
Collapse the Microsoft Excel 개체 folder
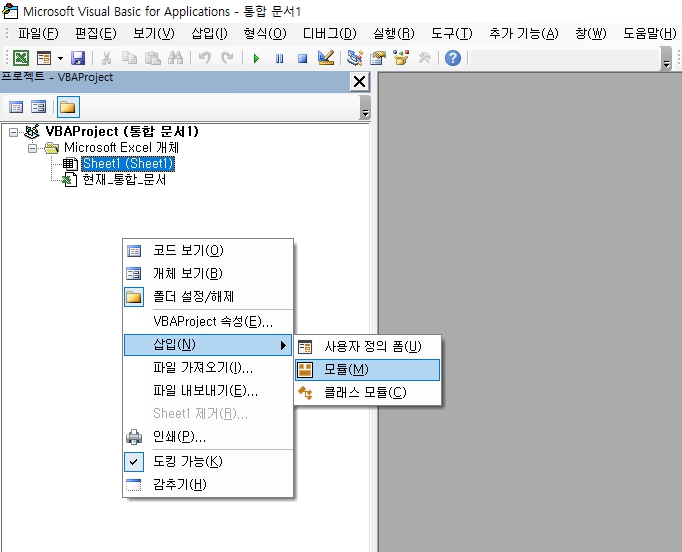[x=33, y=148]
